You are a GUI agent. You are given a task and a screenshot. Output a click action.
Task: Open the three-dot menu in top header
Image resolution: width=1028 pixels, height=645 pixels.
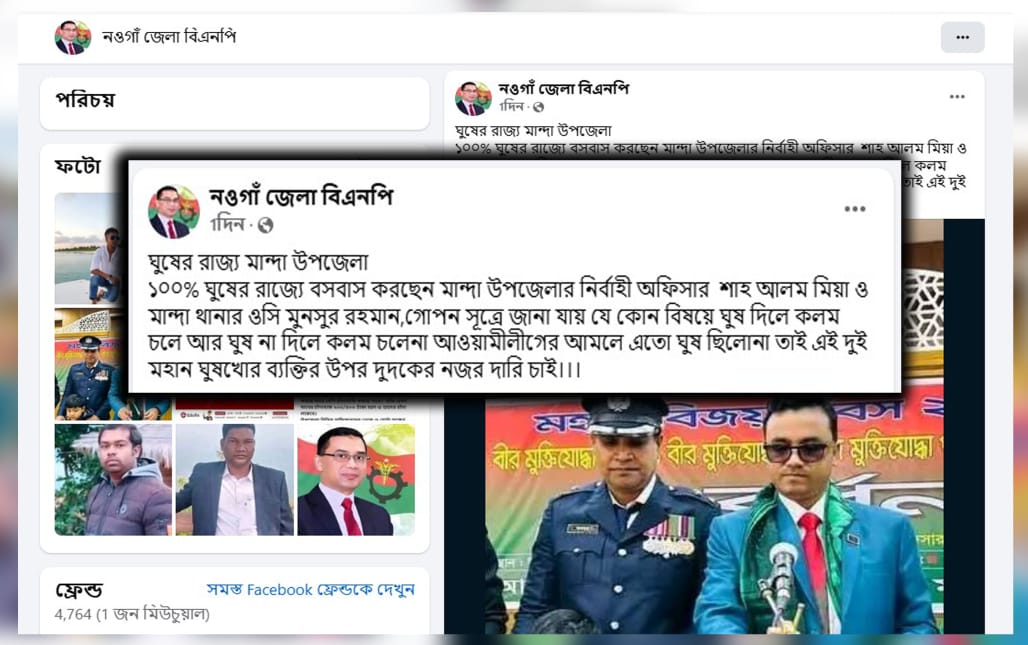point(962,37)
